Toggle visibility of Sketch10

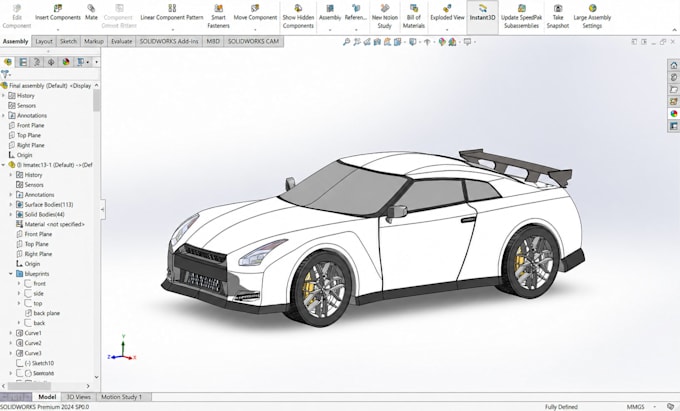click(x=20, y=363)
